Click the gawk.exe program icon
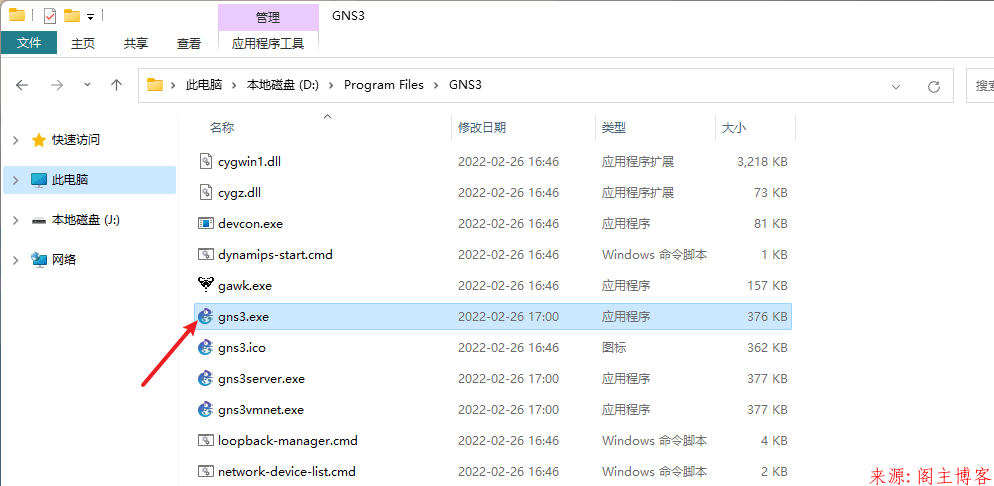The width and height of the screenshot is (994, 486). point(205,285)
